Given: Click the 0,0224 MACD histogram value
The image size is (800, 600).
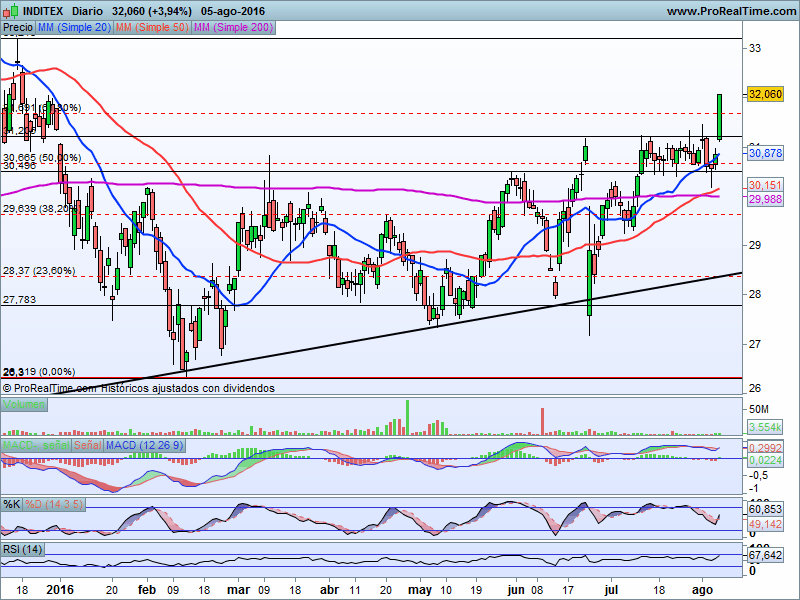Looking at the screenshot, I should pyautogui.click(x=765, y=461).
